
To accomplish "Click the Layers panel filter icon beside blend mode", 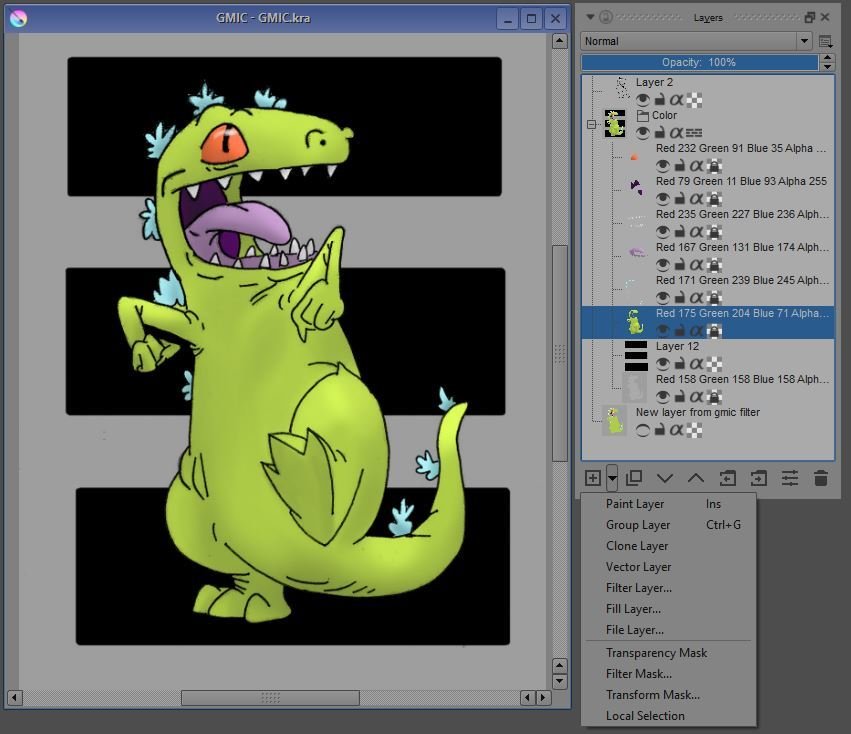I will pyautogui.click(x=825, y=41).
